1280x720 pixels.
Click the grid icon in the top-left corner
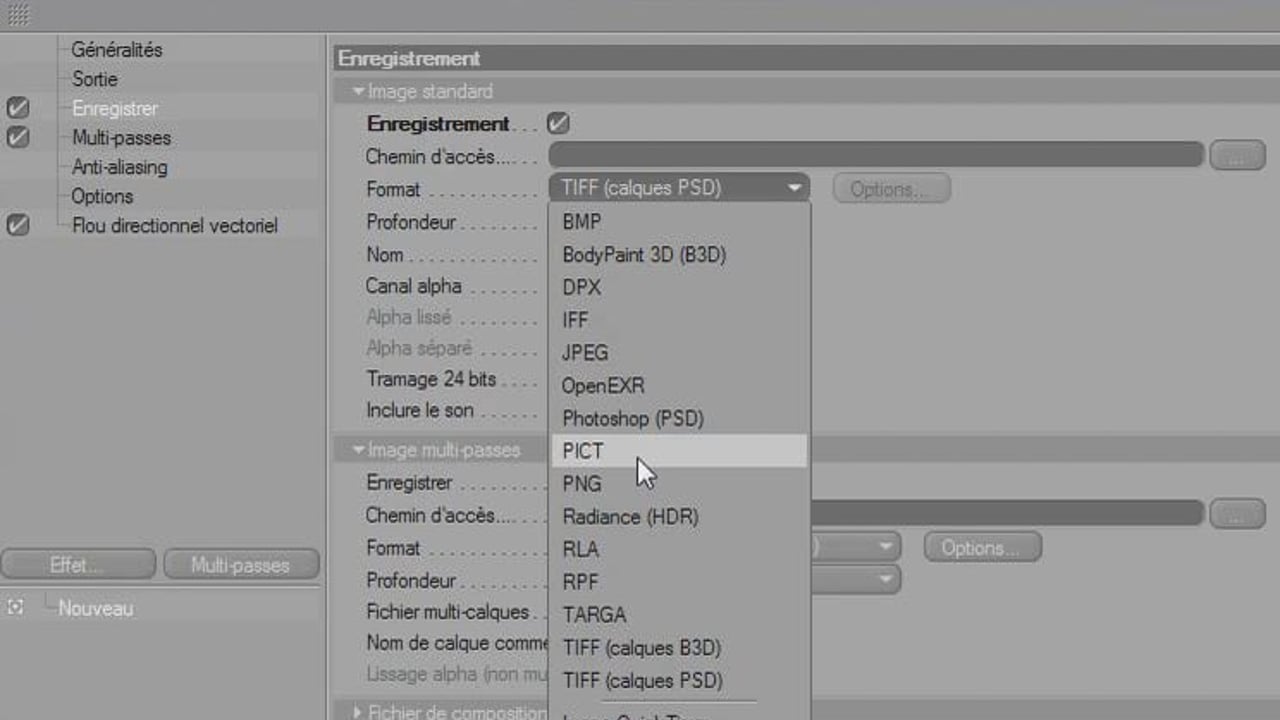point(17,15)
